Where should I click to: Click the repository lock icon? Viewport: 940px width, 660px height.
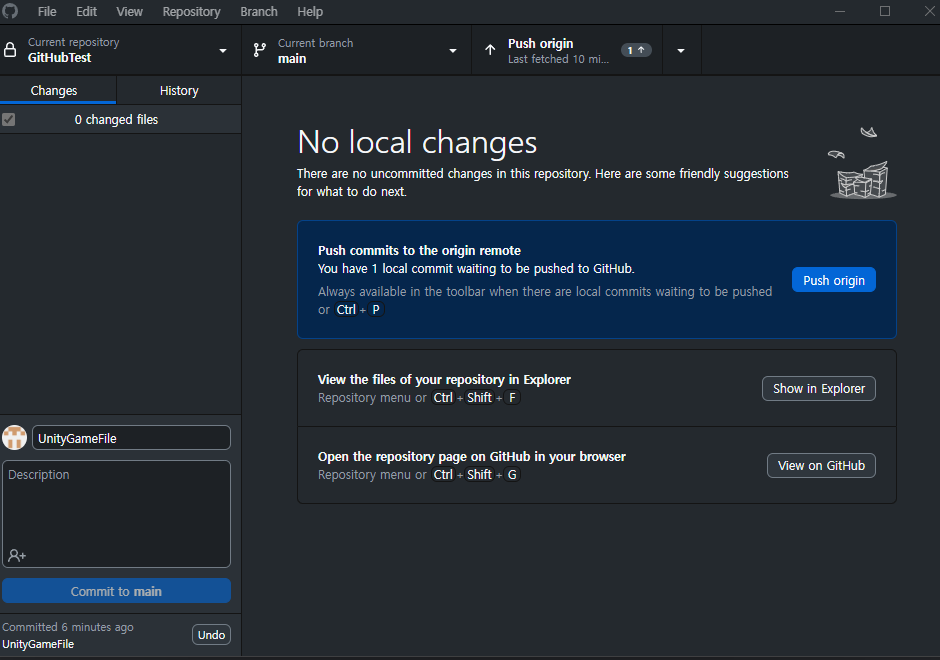(x=10, y=50)
